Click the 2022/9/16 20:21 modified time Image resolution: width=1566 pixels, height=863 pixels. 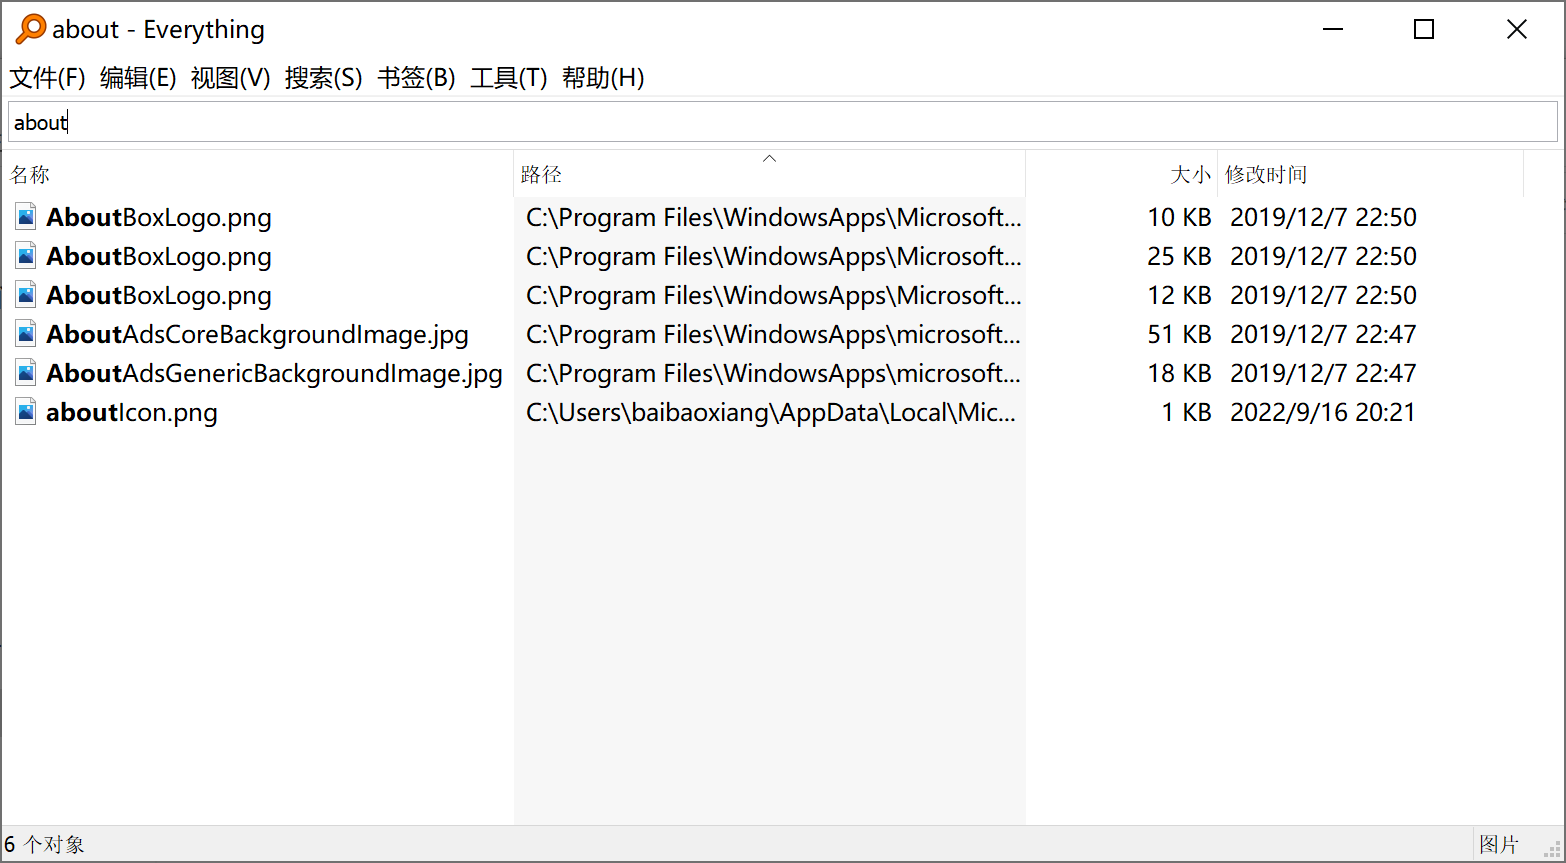pos(1323,412)
